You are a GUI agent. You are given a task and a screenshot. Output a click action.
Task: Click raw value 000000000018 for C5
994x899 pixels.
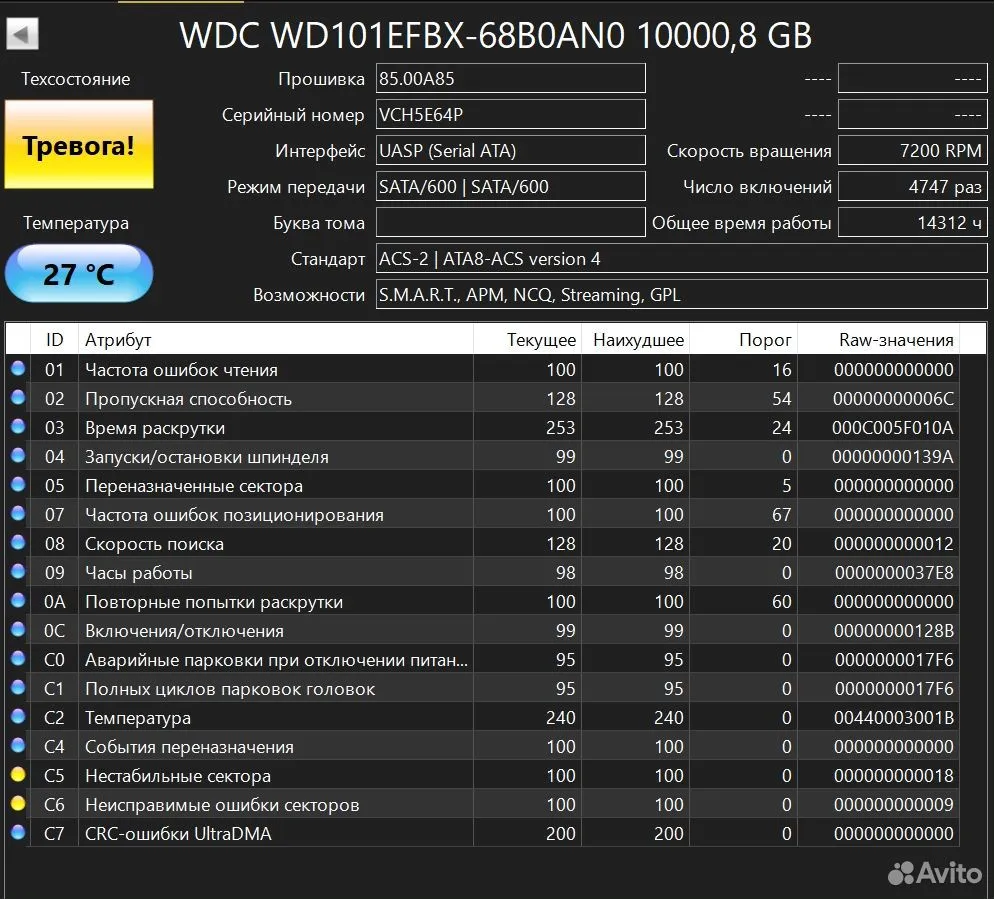coord(893,775)
